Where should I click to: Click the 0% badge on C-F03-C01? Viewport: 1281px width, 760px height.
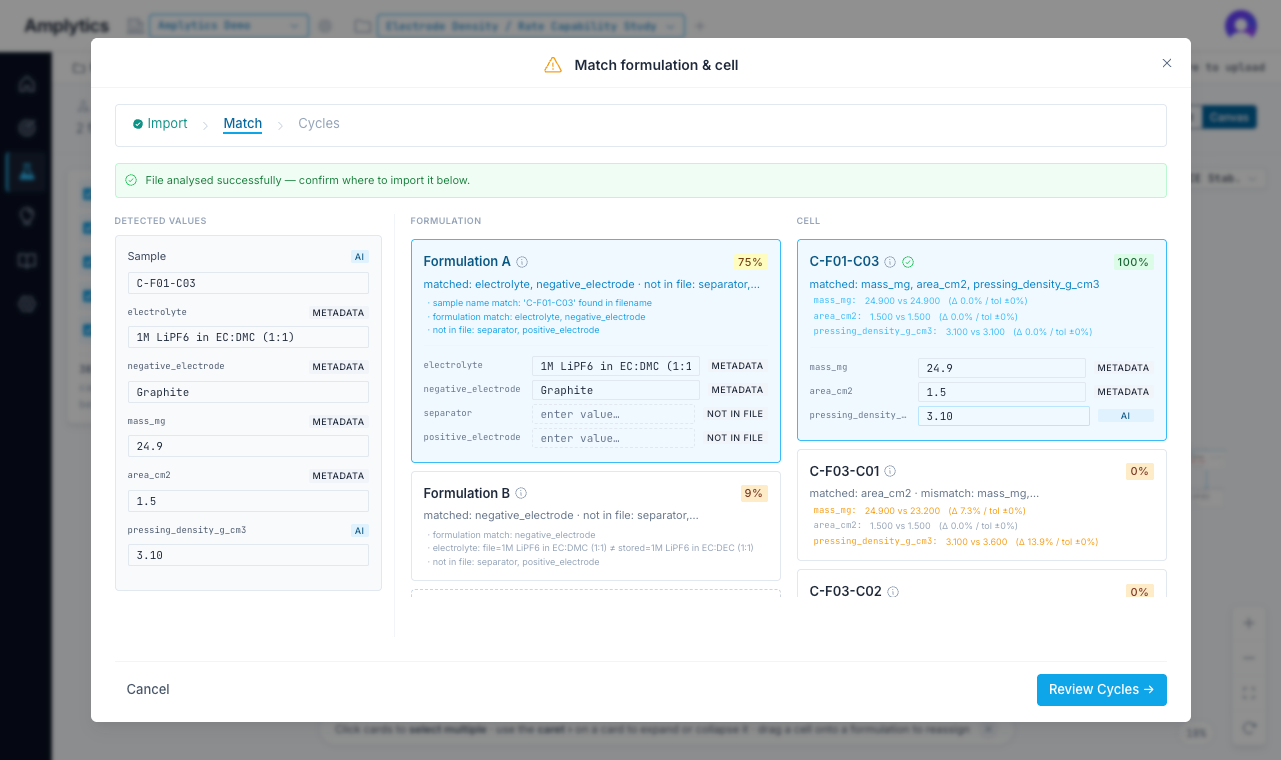pyautogui.click(x=1139, y=471)
